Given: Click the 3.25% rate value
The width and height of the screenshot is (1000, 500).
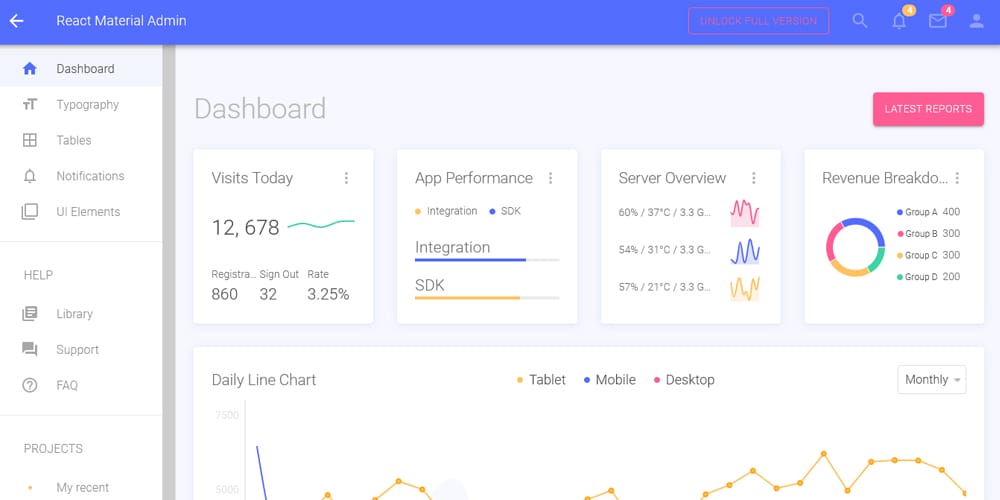Looking at the screenshot, I should coord(328,295).
